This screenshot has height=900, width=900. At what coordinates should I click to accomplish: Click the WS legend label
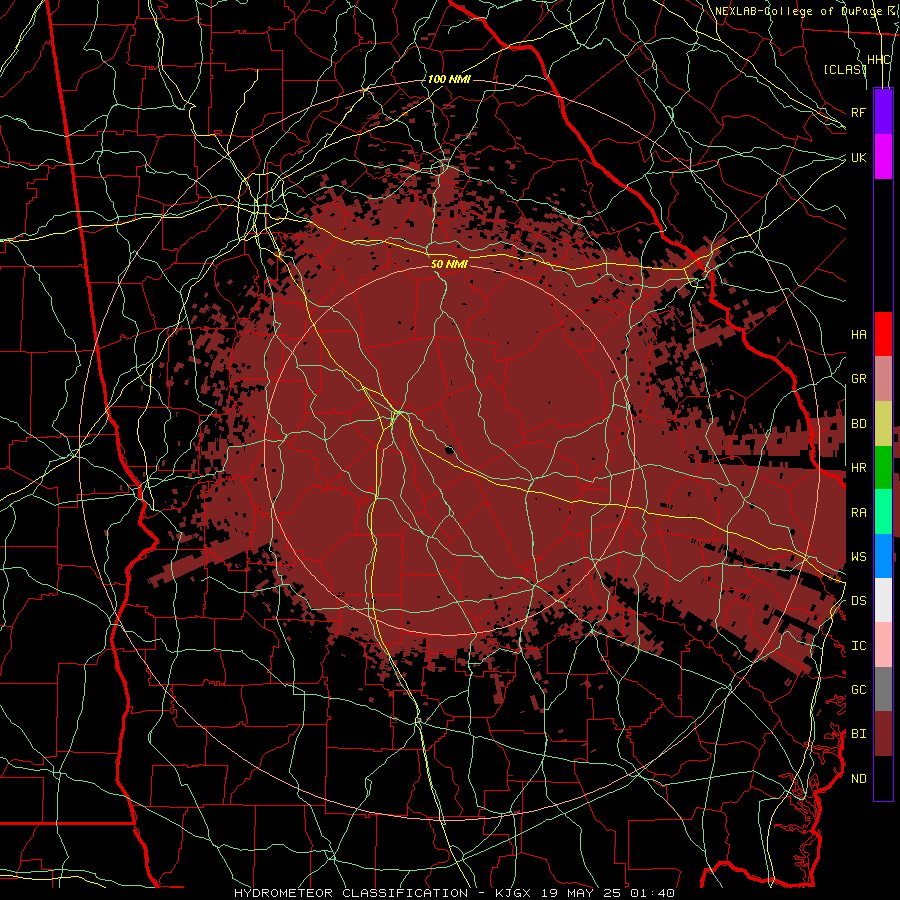pos(859,556)
